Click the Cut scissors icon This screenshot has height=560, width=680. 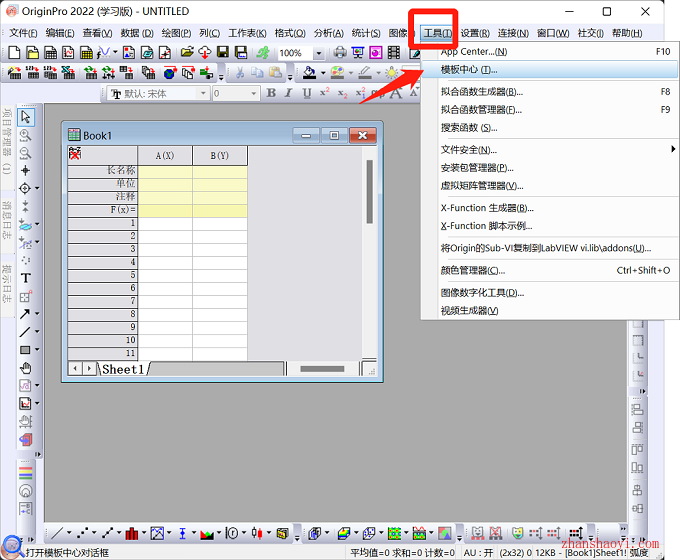click(240, 73)
